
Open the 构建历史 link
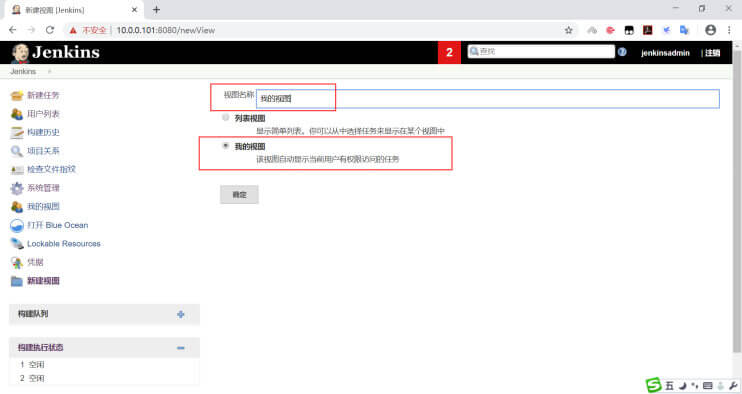coord(43,132)
